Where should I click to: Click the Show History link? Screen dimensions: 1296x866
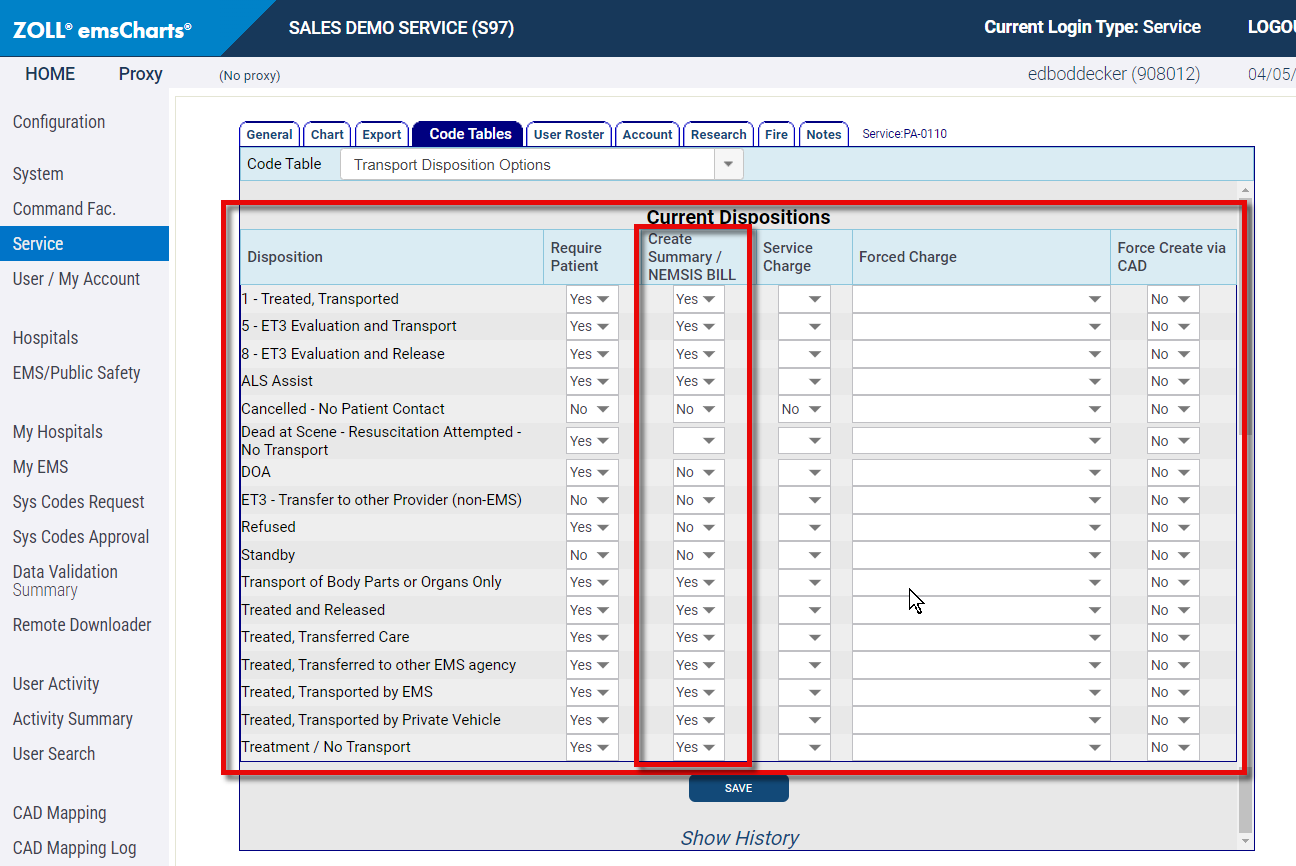coord(739,838)
